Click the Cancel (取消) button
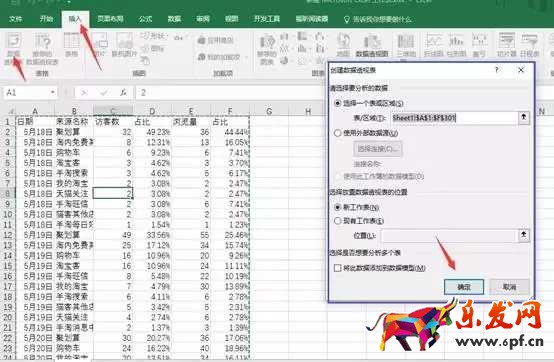 tap(509, 287)
